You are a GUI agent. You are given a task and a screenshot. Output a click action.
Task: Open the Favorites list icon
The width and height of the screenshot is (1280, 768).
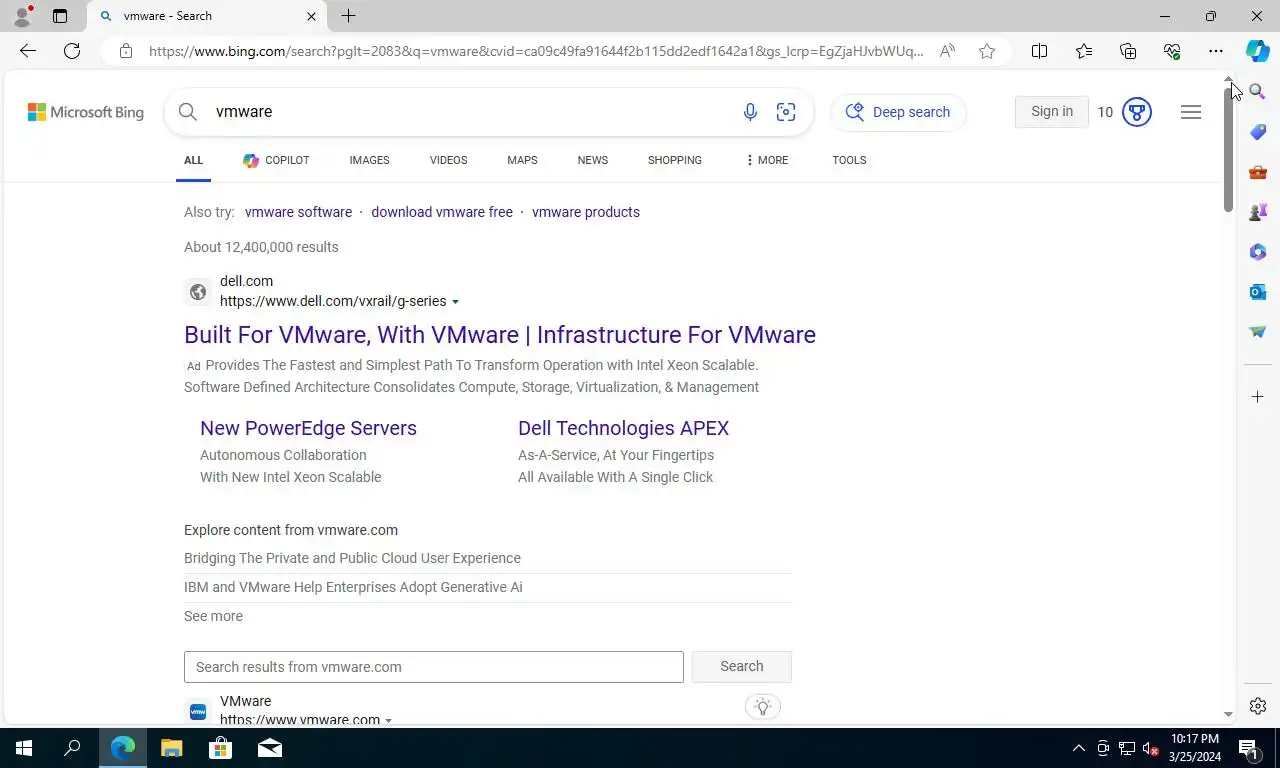1084,51
